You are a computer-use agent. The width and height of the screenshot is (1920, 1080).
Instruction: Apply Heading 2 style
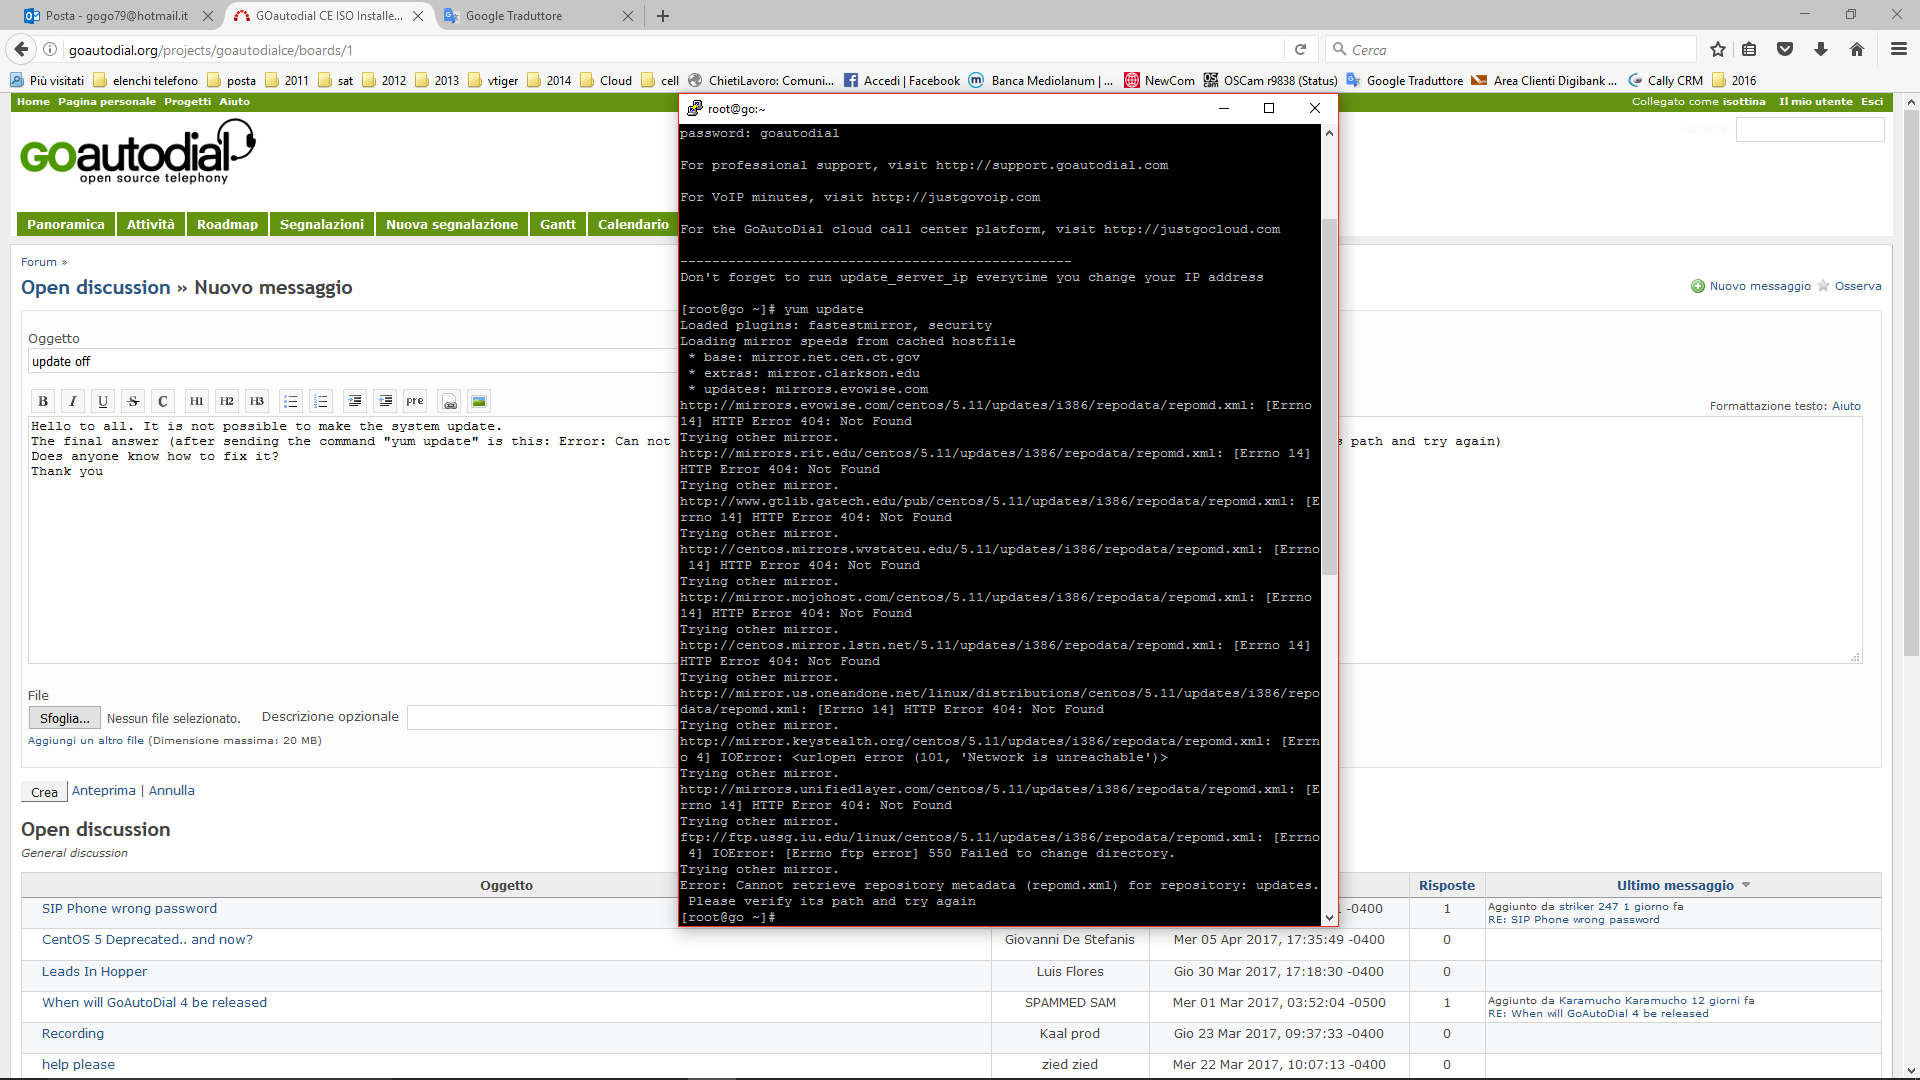(227, 401)
